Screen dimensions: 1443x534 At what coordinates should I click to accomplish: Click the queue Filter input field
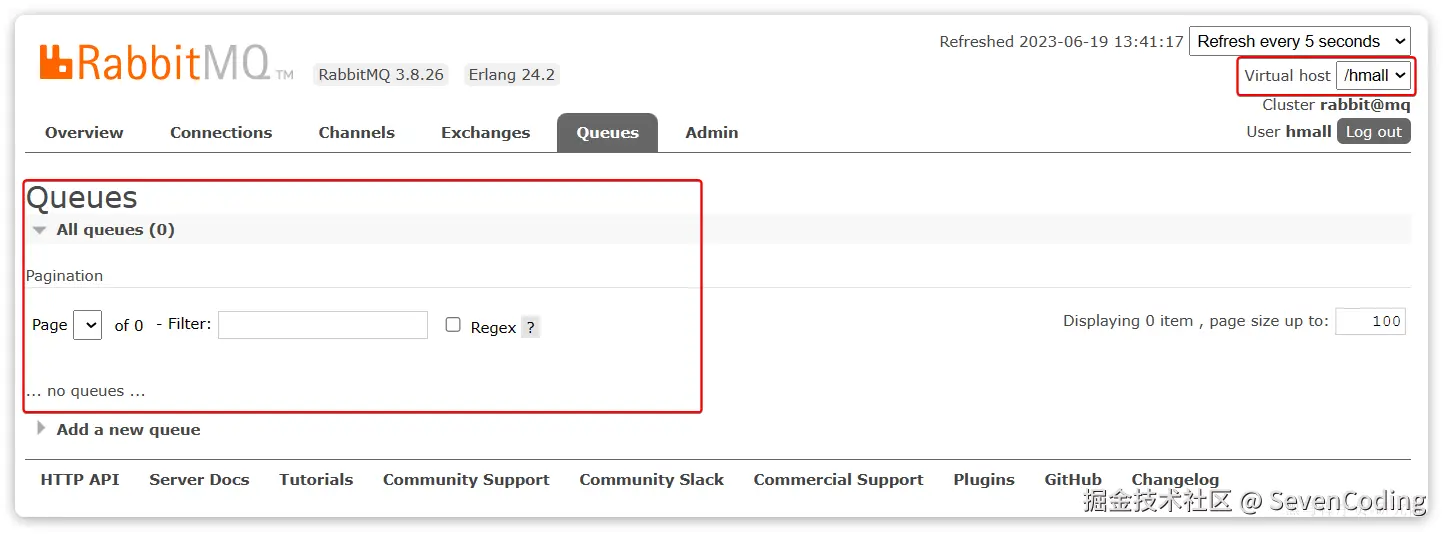click(323, 325)
